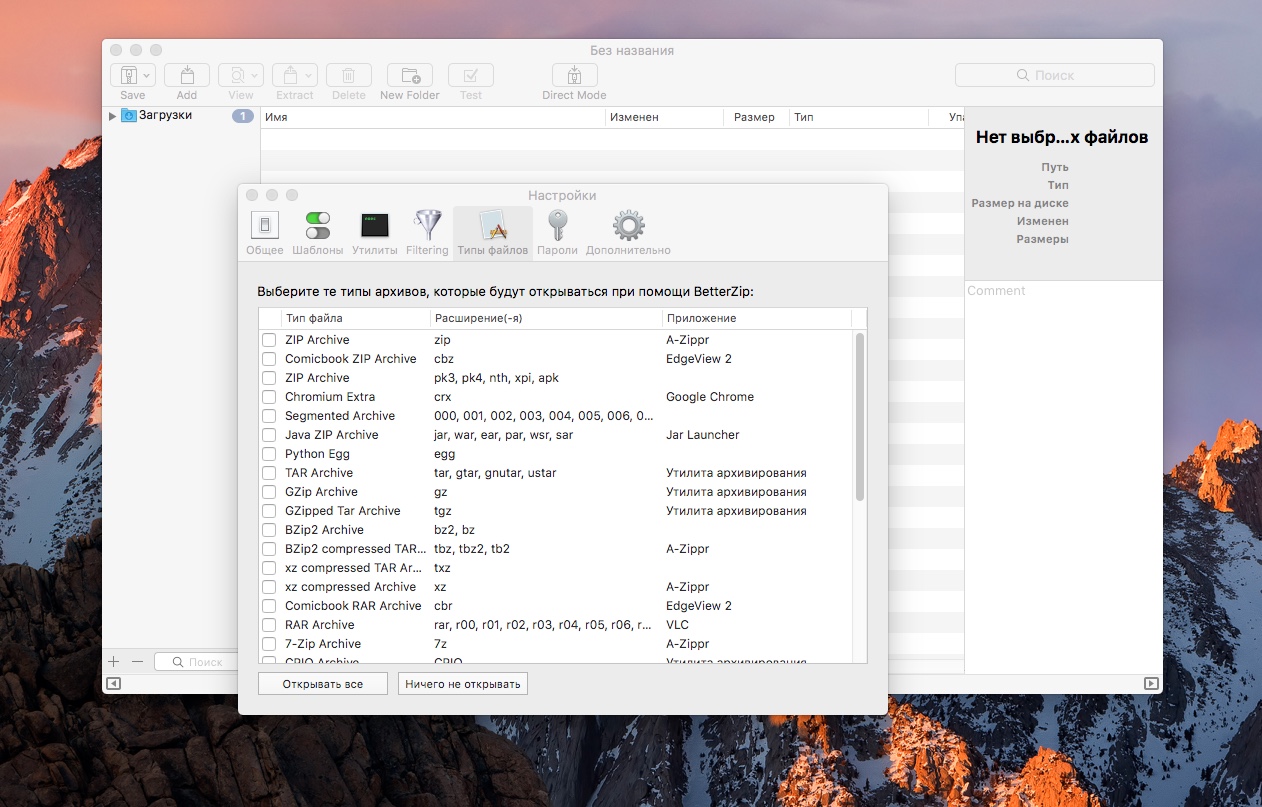Enable the RAR Archive checkbox
The image size is (1262, 807).
point(269,625)
